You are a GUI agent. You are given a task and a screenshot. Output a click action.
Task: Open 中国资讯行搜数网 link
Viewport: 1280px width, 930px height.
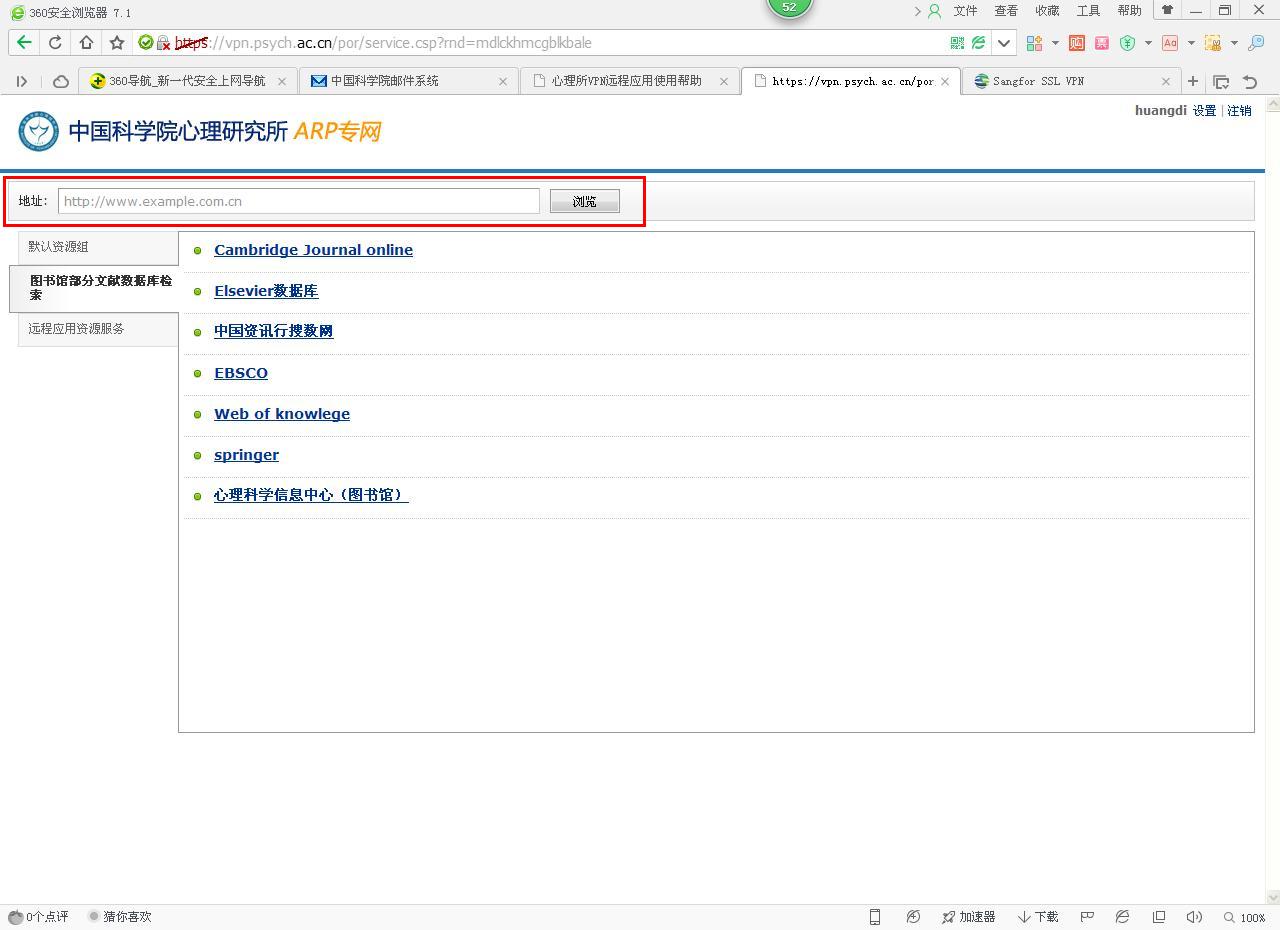click(x=274, y=331)
